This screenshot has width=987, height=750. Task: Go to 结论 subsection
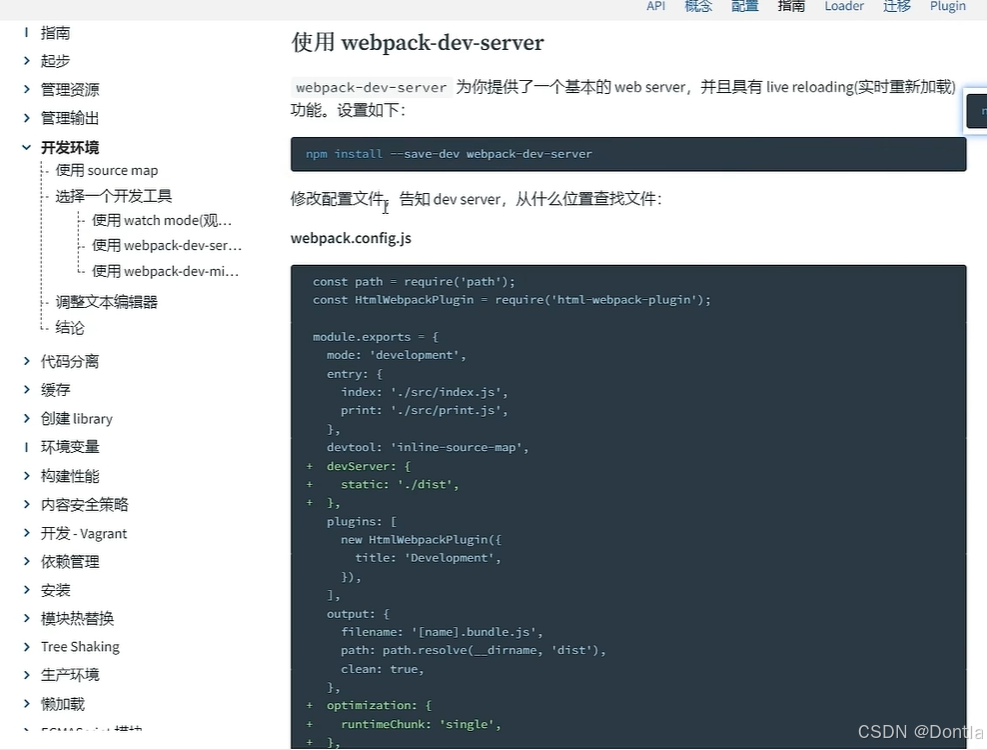click(x=69, y=327)
